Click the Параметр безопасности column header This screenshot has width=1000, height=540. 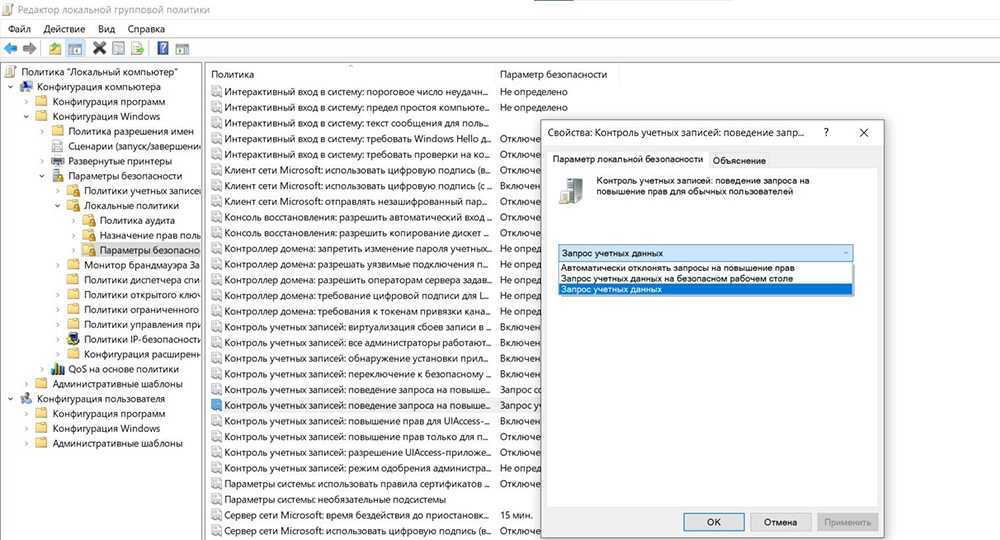point(553,74)
